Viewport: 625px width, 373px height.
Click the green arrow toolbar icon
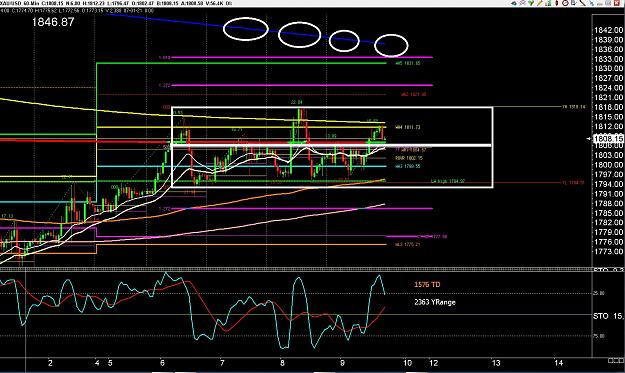pyautogui.click(x=531, y=3)
